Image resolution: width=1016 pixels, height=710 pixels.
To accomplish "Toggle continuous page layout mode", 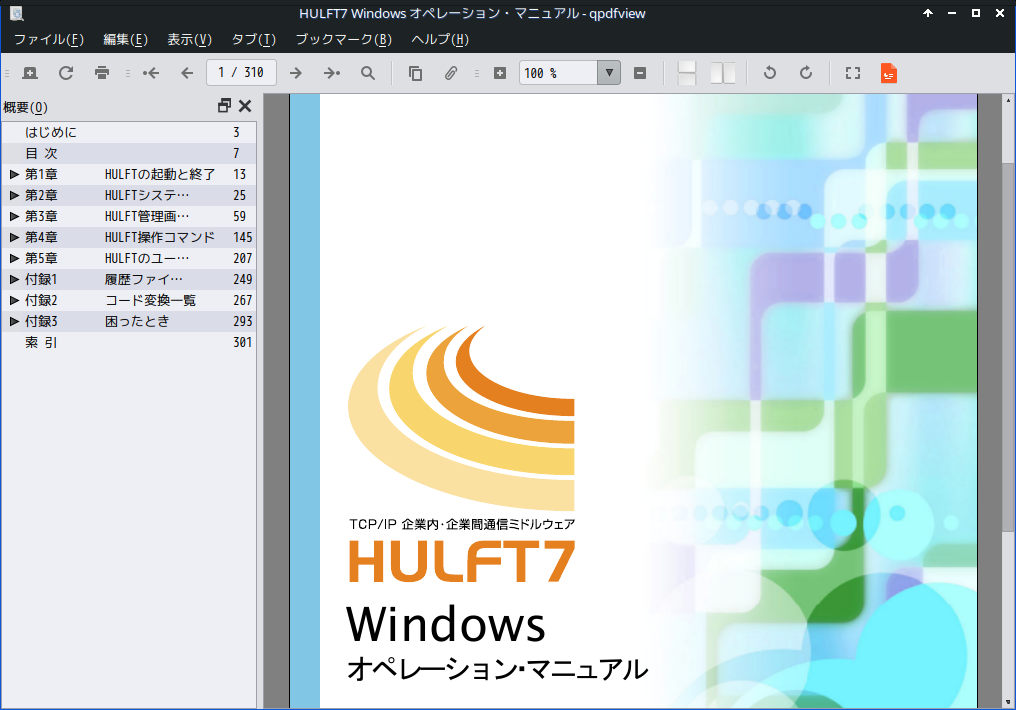I will tap(687, 73).
